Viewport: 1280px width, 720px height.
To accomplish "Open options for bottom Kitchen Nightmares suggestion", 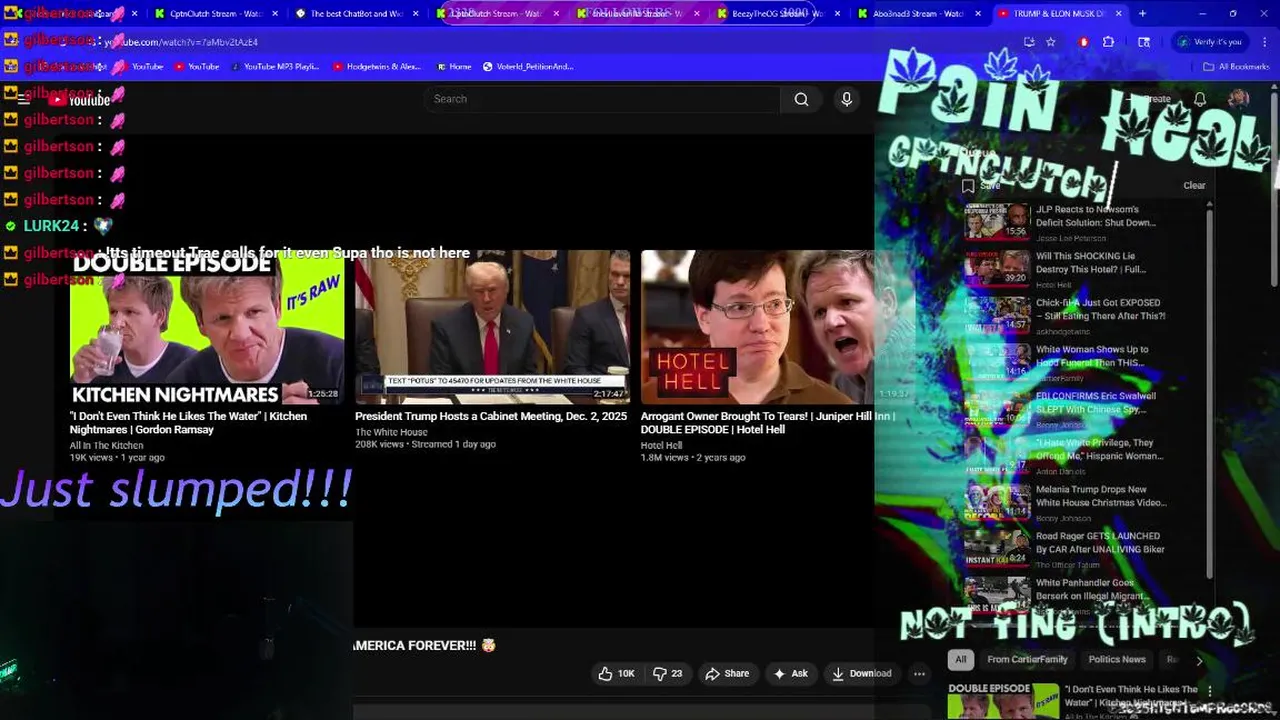I will click(1210, 692).
